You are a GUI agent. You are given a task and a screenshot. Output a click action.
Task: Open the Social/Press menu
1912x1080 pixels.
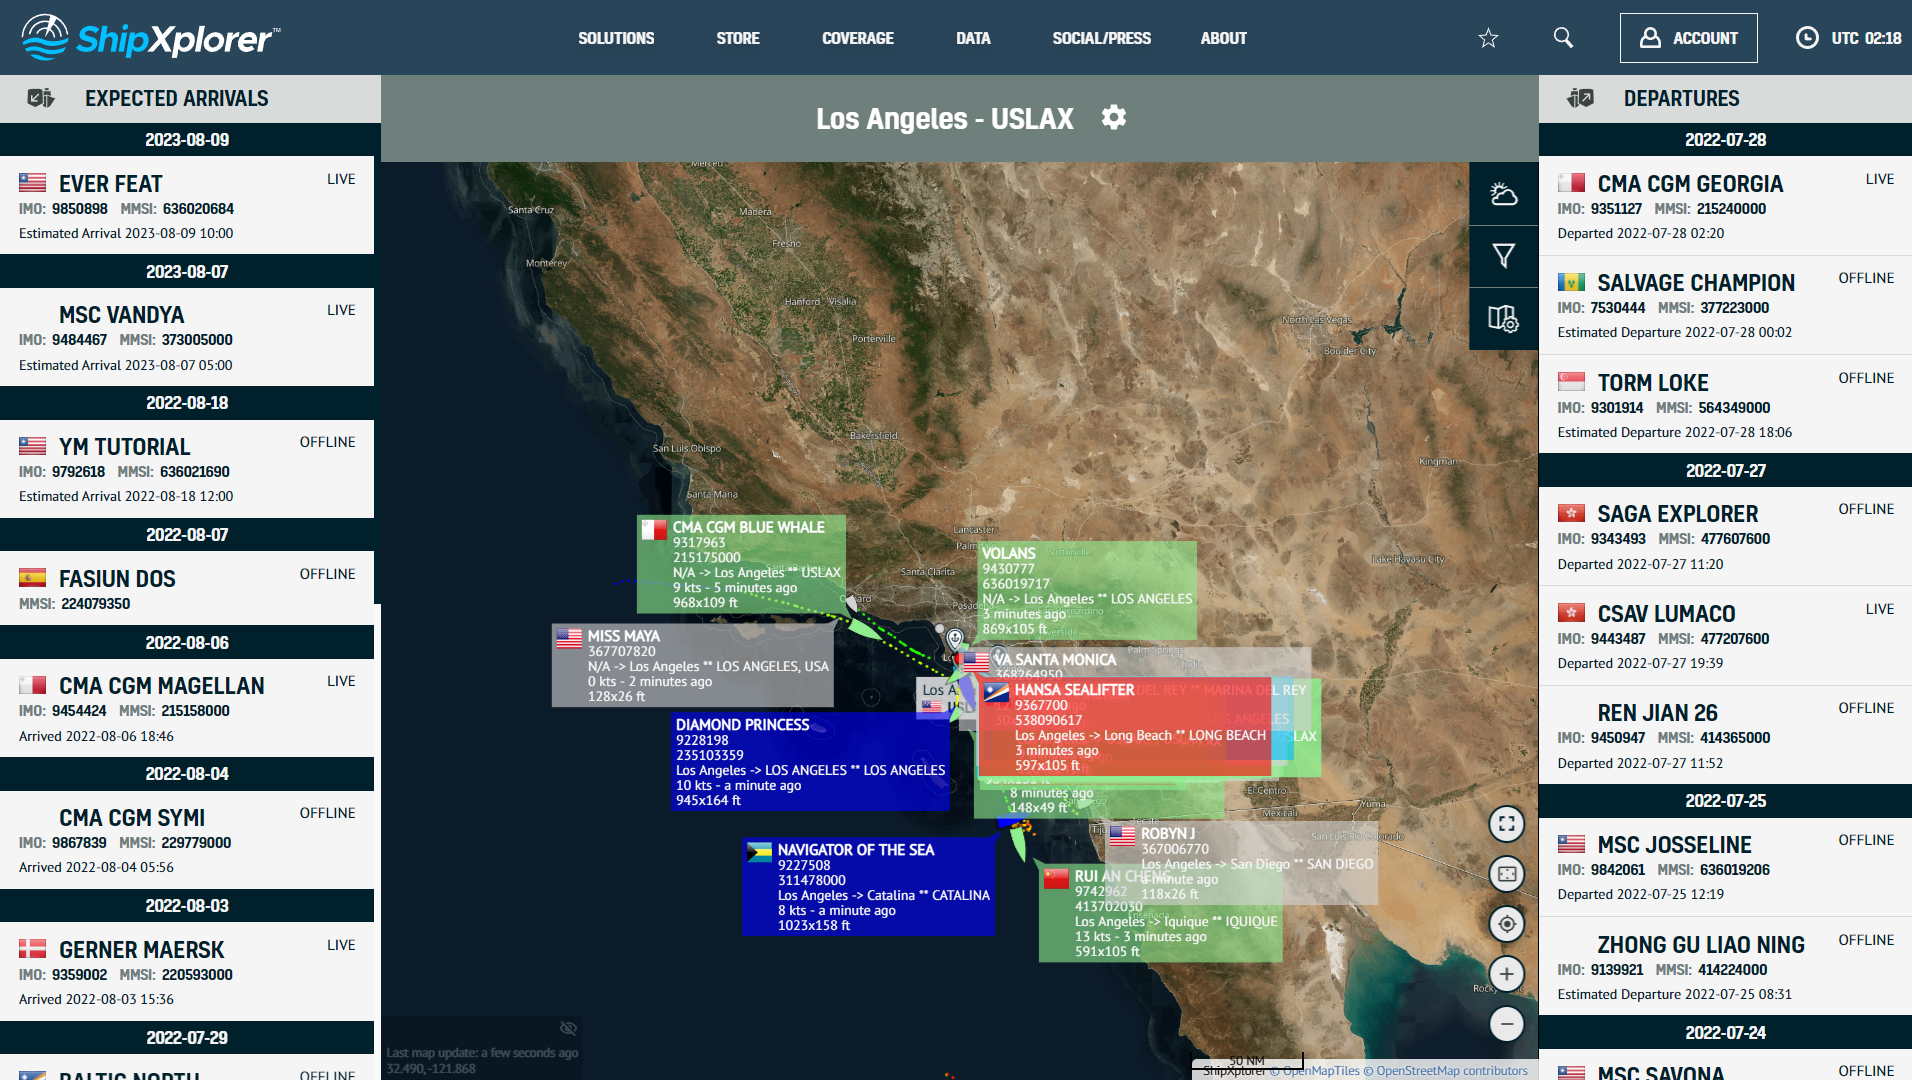click(x=1101, y=38)
